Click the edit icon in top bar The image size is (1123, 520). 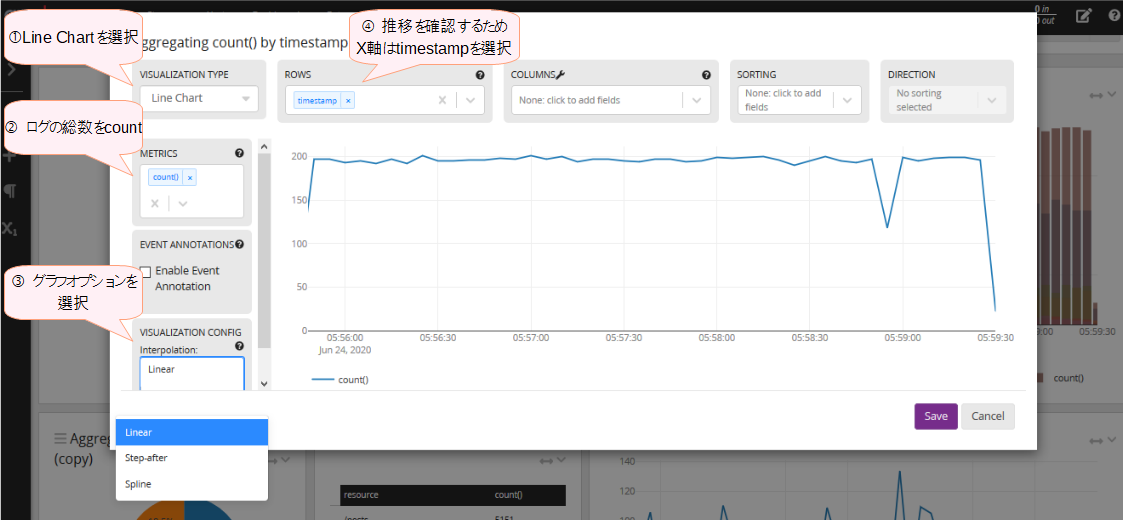[x=1083, y=15]
